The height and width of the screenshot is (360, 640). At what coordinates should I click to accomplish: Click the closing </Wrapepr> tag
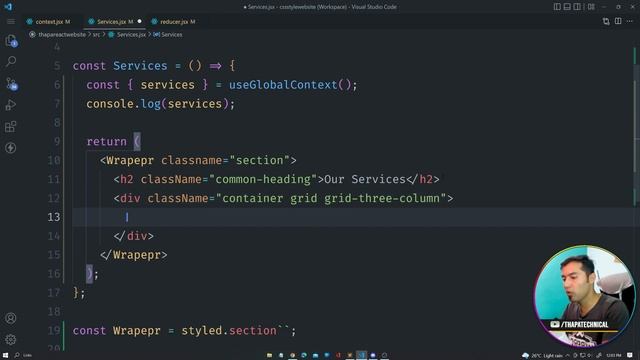[133, 255]
